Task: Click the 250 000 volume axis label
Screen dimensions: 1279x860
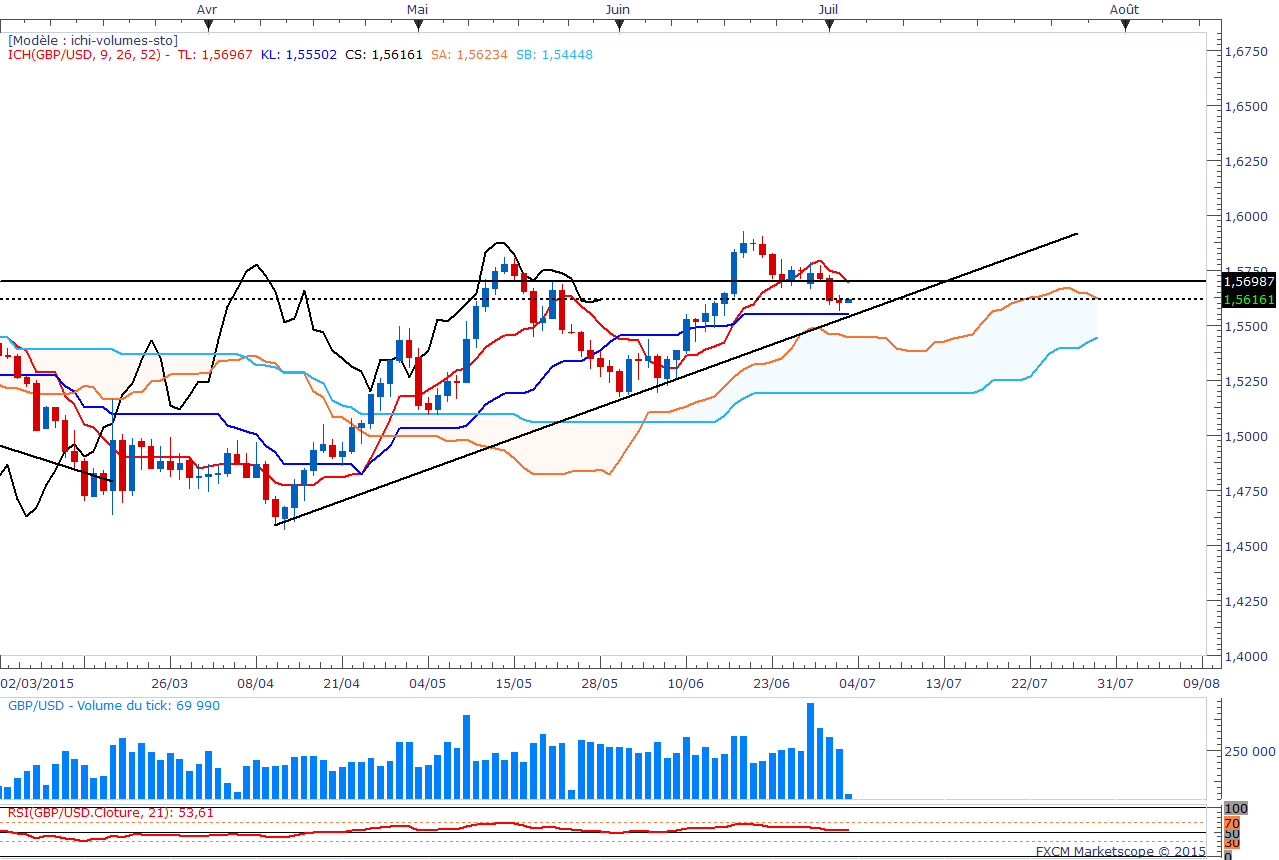Action: (1249, 751)
